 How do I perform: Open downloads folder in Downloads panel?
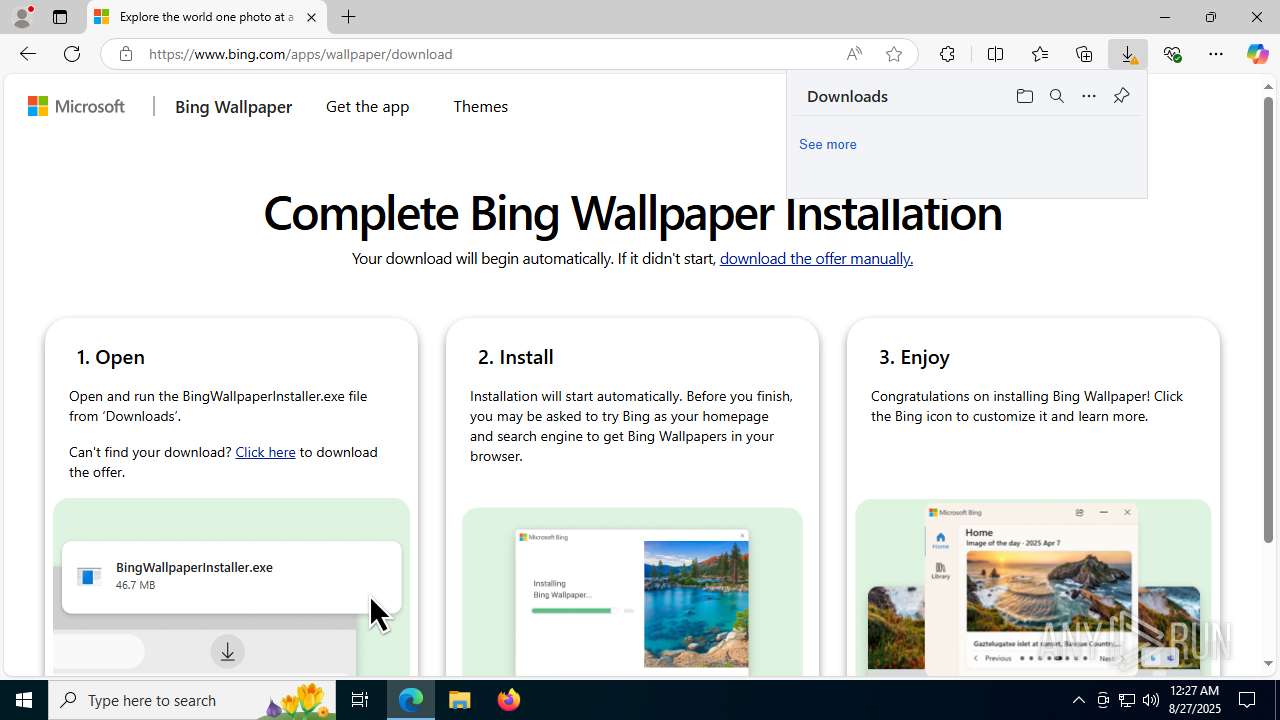[1024, 96]
